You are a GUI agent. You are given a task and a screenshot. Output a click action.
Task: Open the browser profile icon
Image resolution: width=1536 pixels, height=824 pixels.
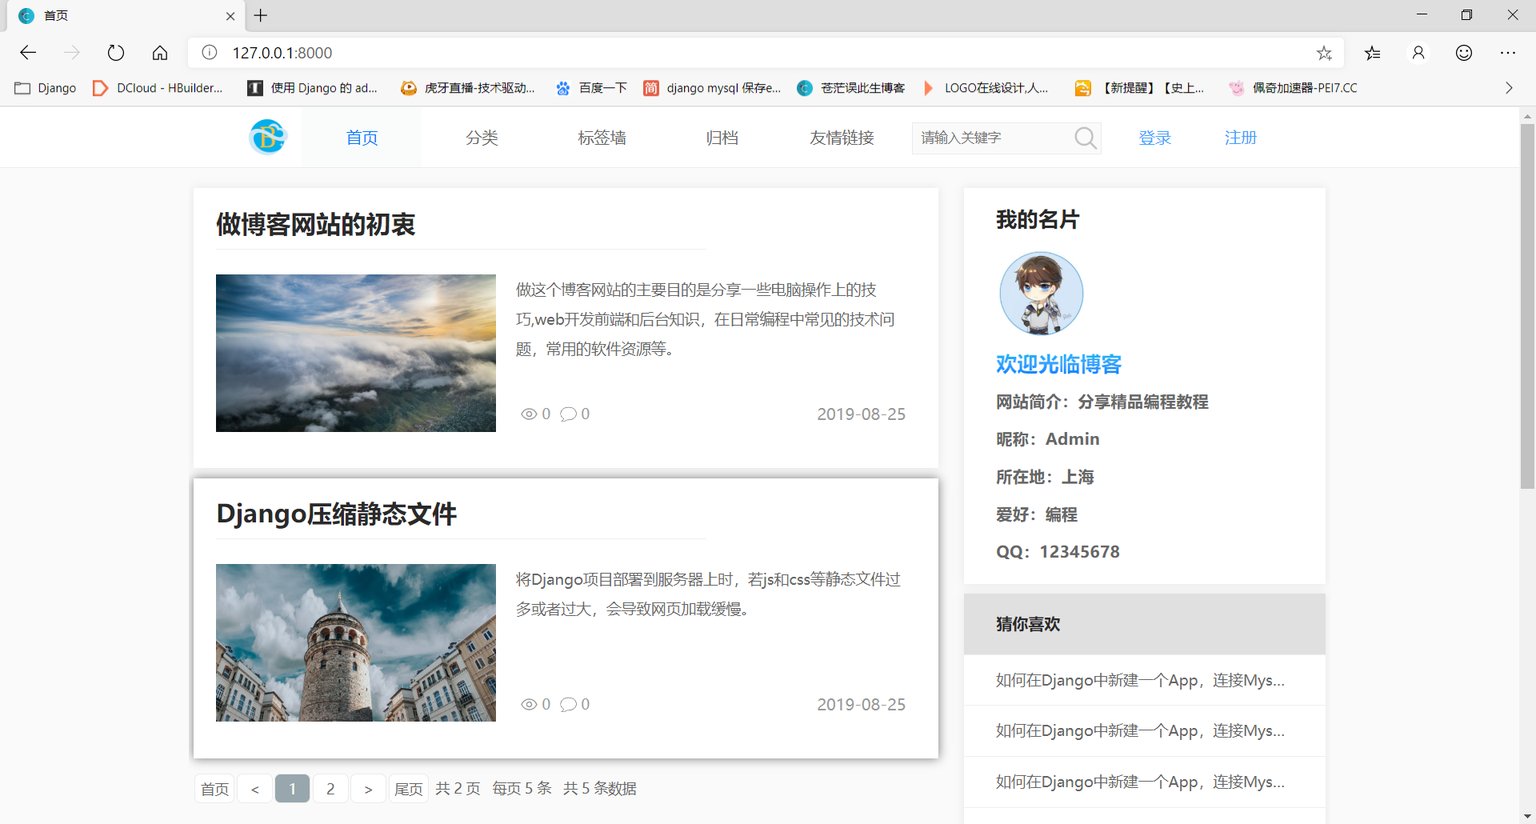point(1418,53)
